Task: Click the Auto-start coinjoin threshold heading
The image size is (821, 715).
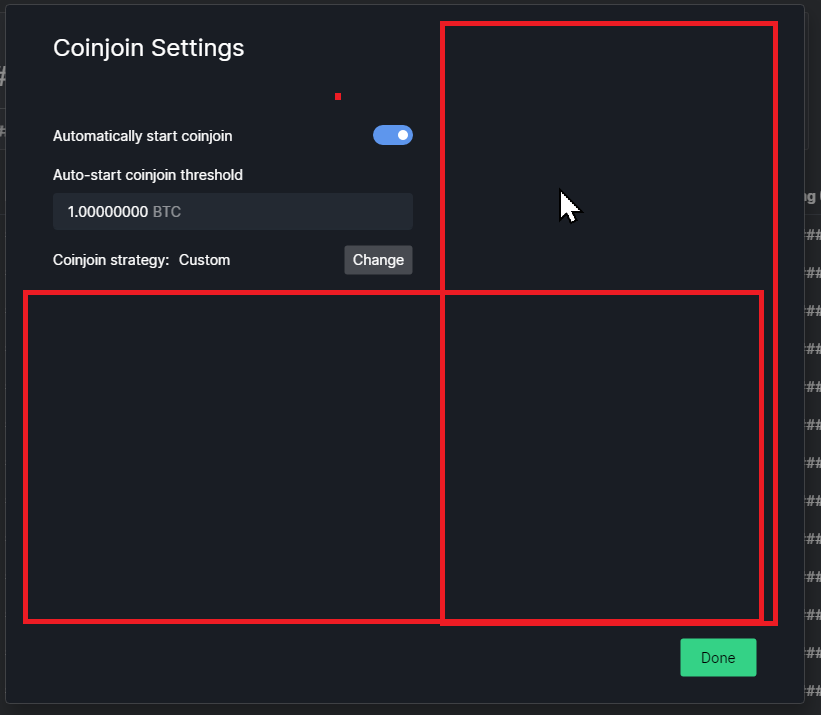Action: 147,174
